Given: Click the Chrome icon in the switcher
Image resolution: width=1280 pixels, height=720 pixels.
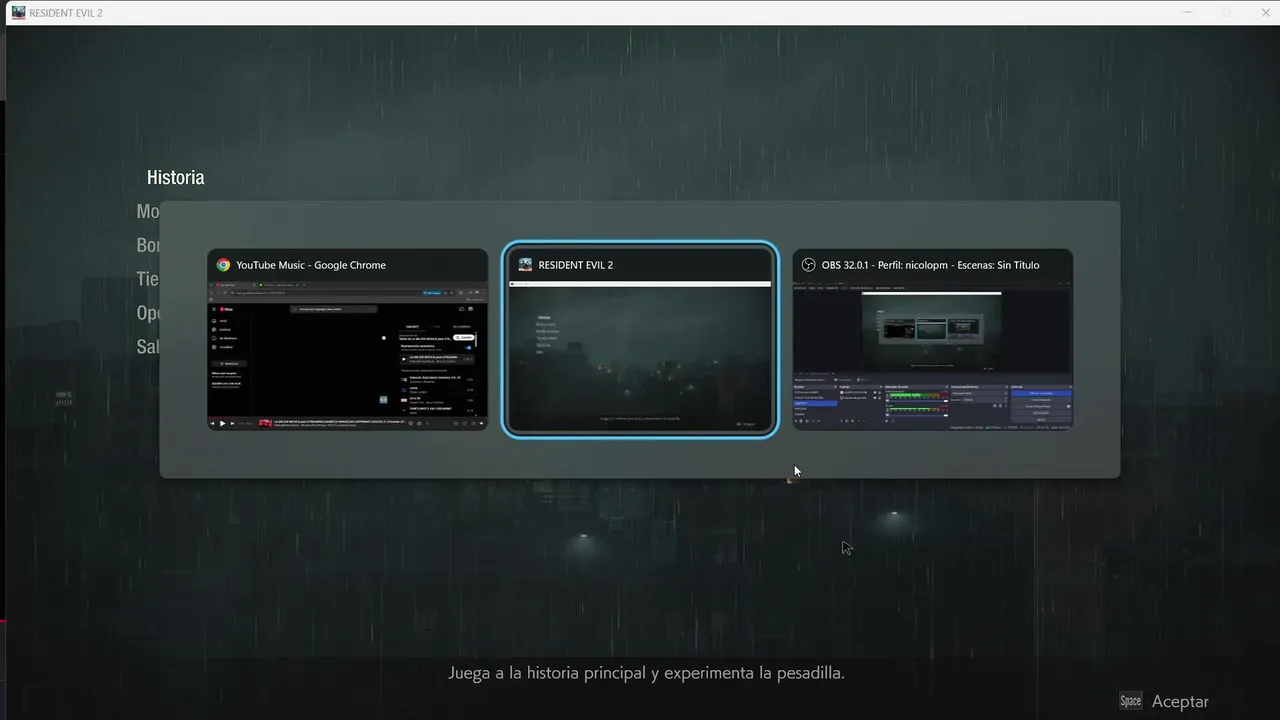Looking at the screenshot, I should pyautogui.click(x=224, y=265).
